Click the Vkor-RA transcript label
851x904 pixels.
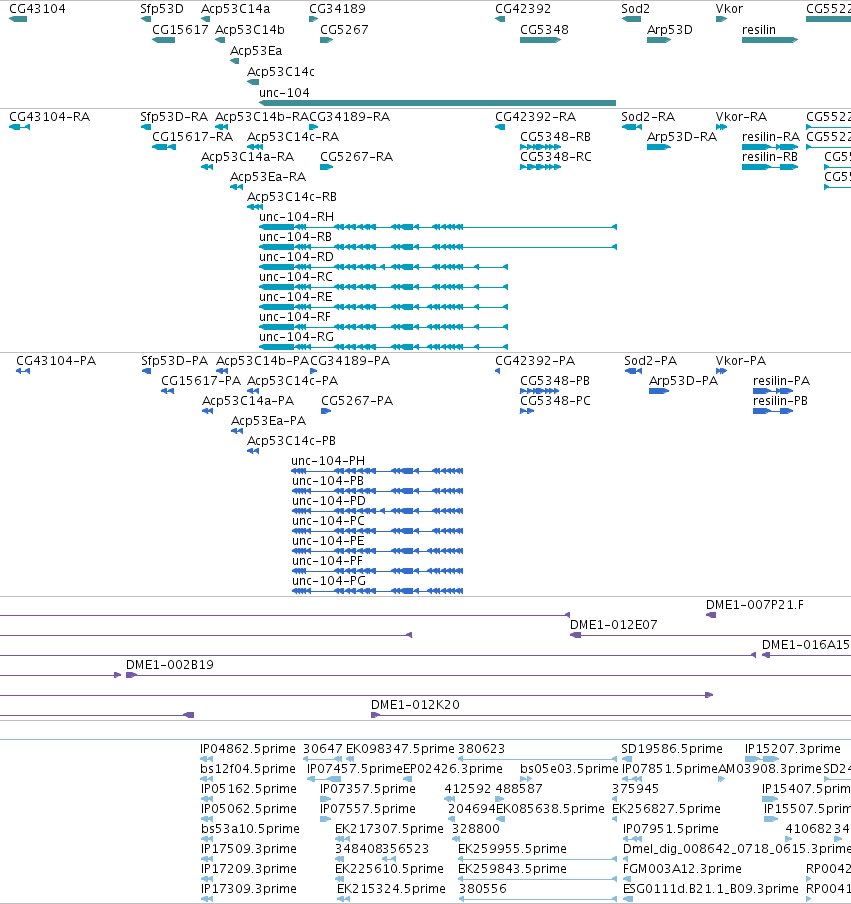click(x=741, y=116)
